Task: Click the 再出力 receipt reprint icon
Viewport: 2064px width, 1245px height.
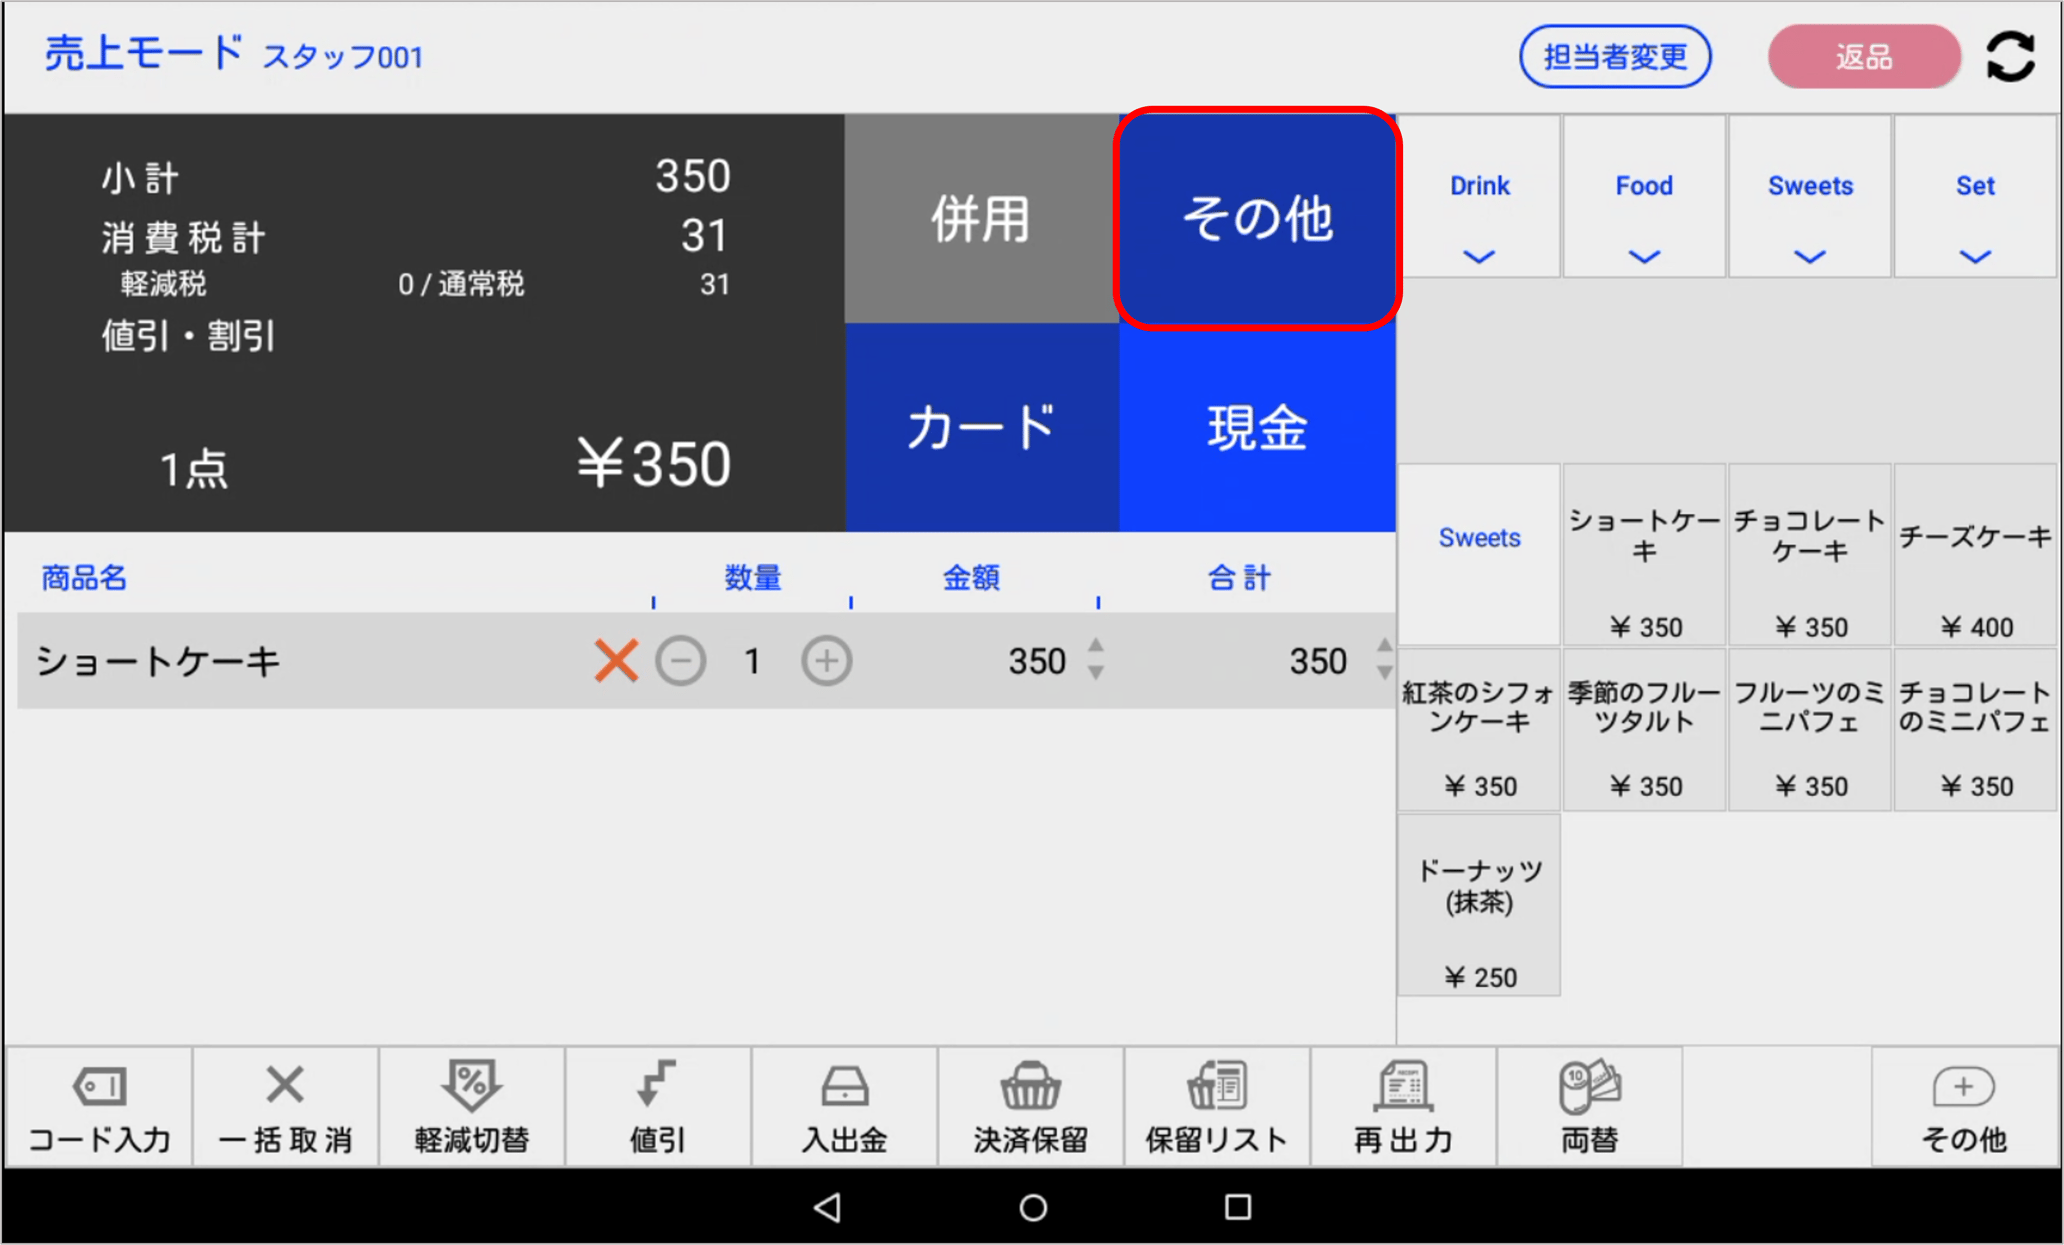Action: [x=1402, y=1106]
